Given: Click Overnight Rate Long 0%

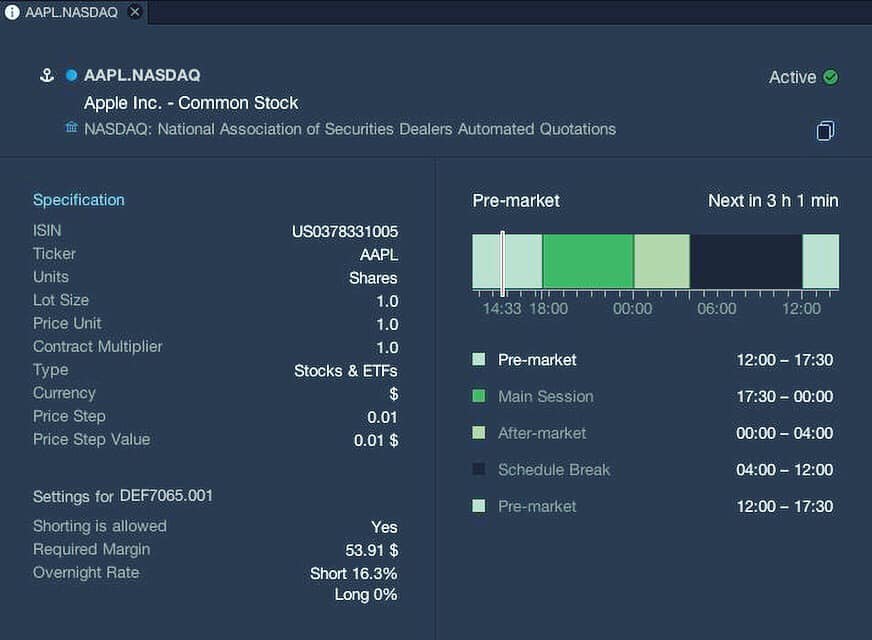Looking at the screenshot, I should [x=366, y=594].
